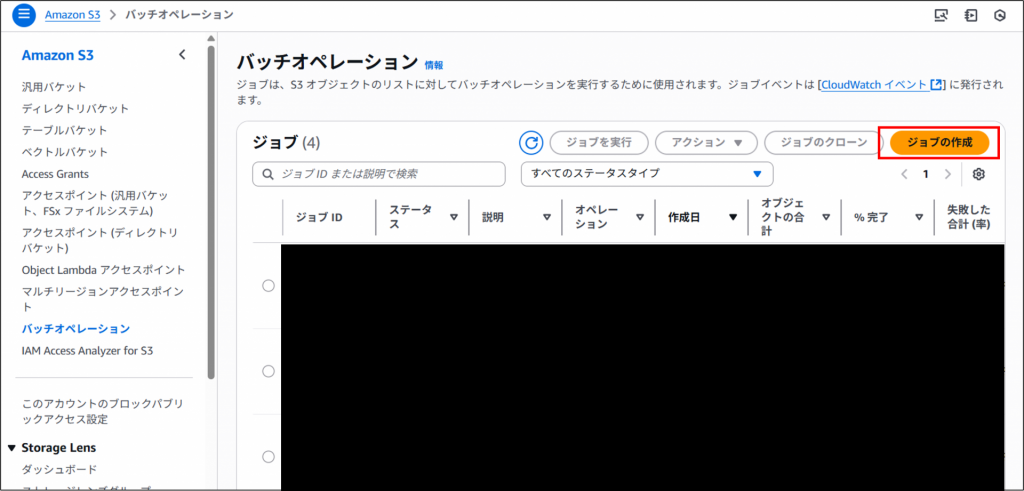The image size is (1024, 491).
Task: Open the アクション dropdown
Action: coord(707,143)
